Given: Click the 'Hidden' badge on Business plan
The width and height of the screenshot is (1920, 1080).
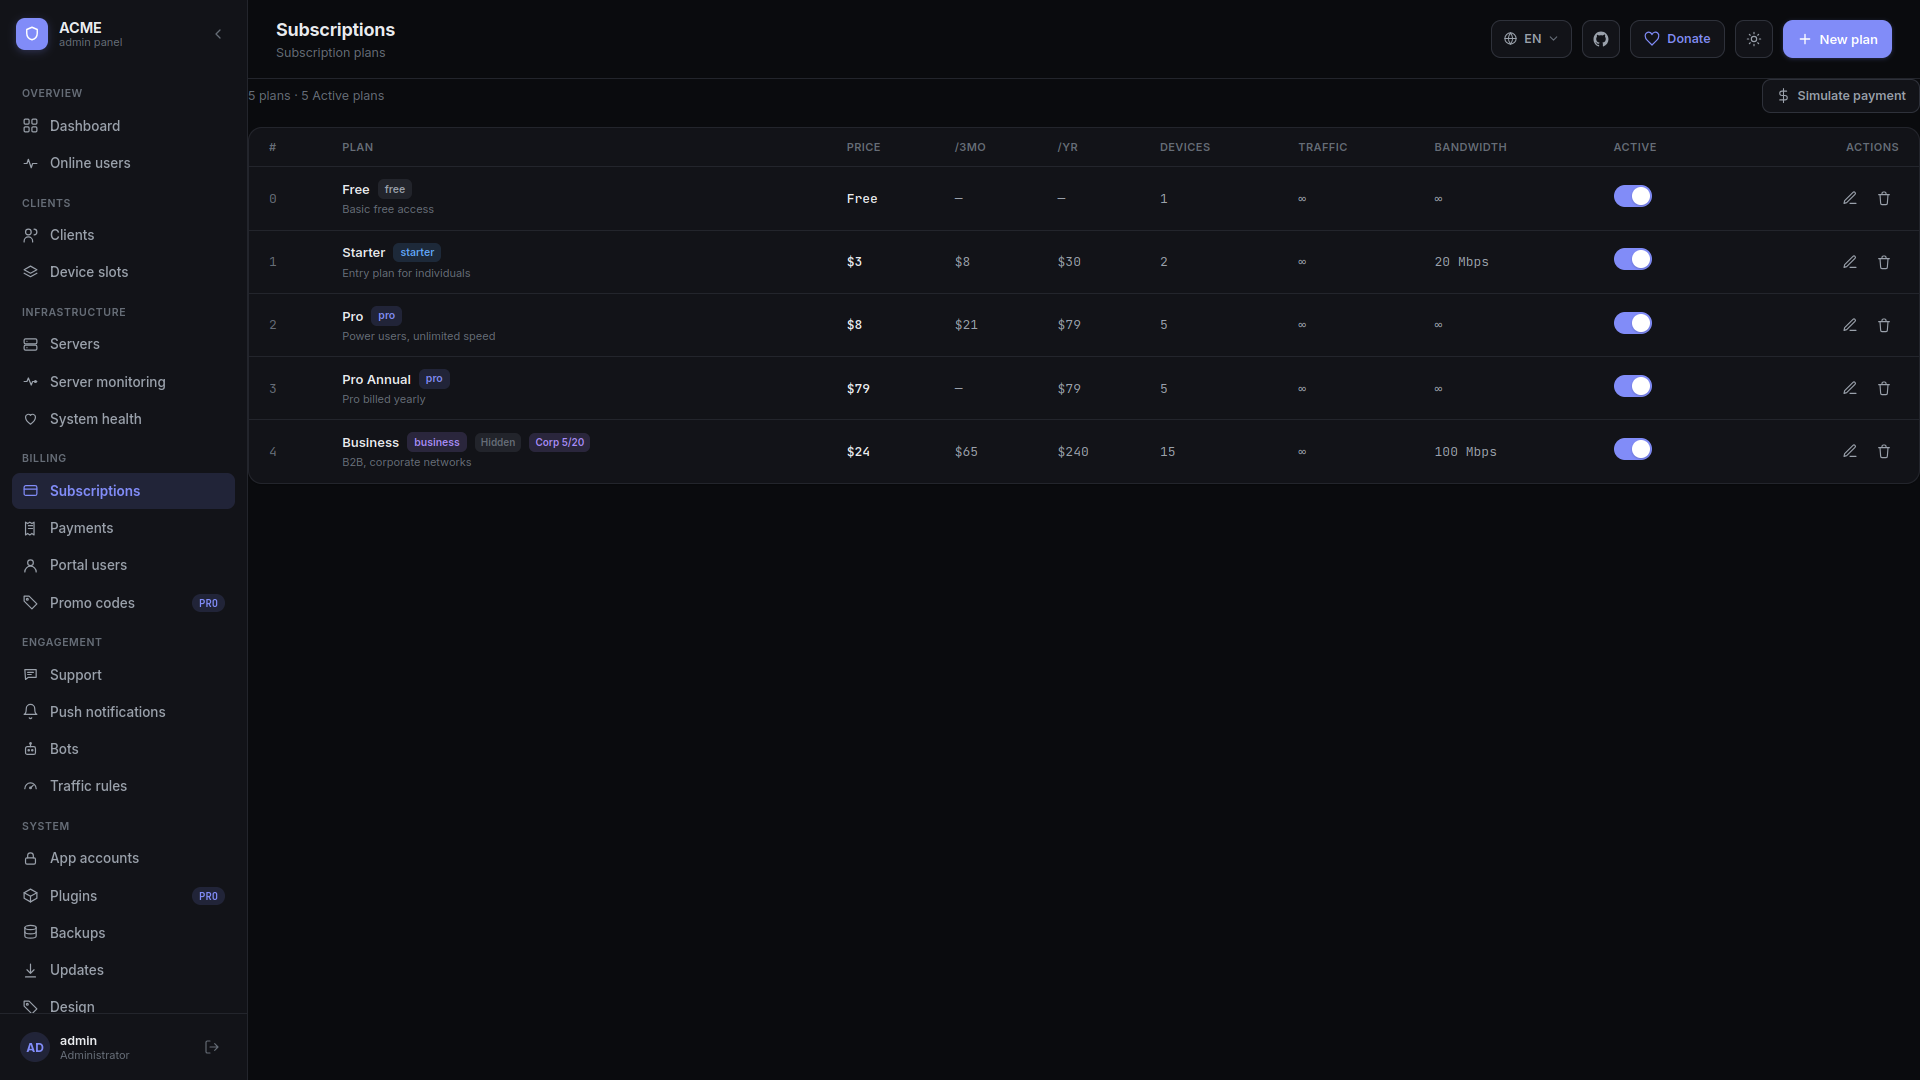Looking at the screenshot, I should click(498, 442).
